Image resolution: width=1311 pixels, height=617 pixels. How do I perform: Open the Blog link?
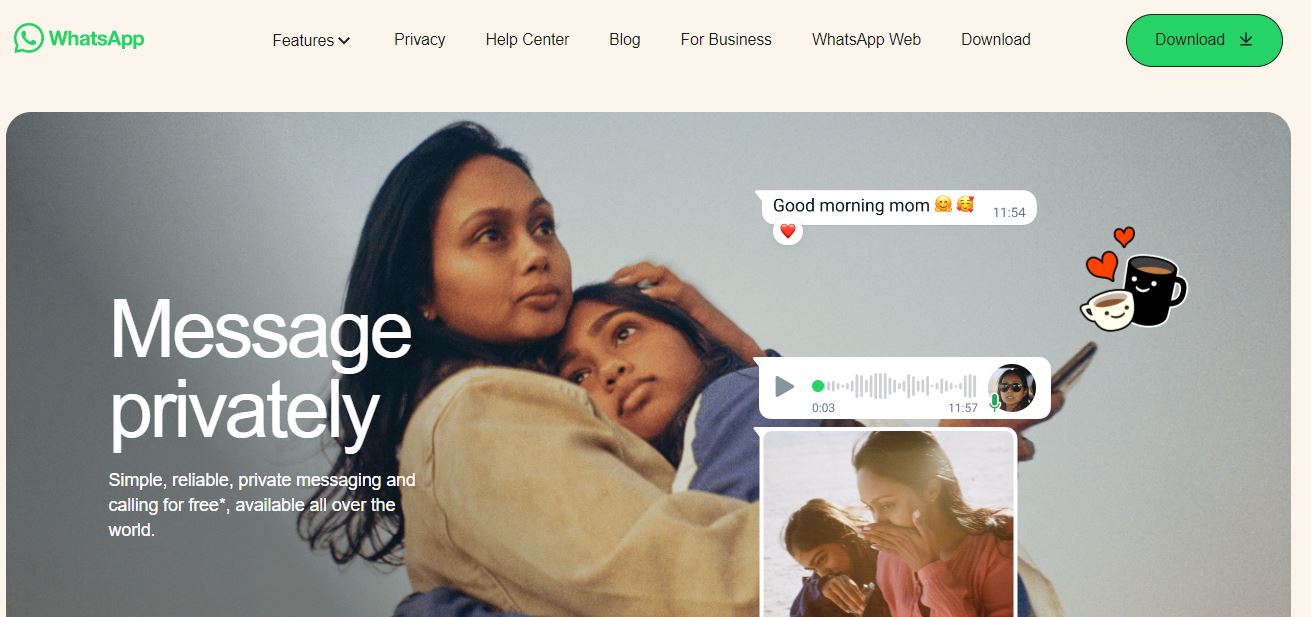[625, 40]
